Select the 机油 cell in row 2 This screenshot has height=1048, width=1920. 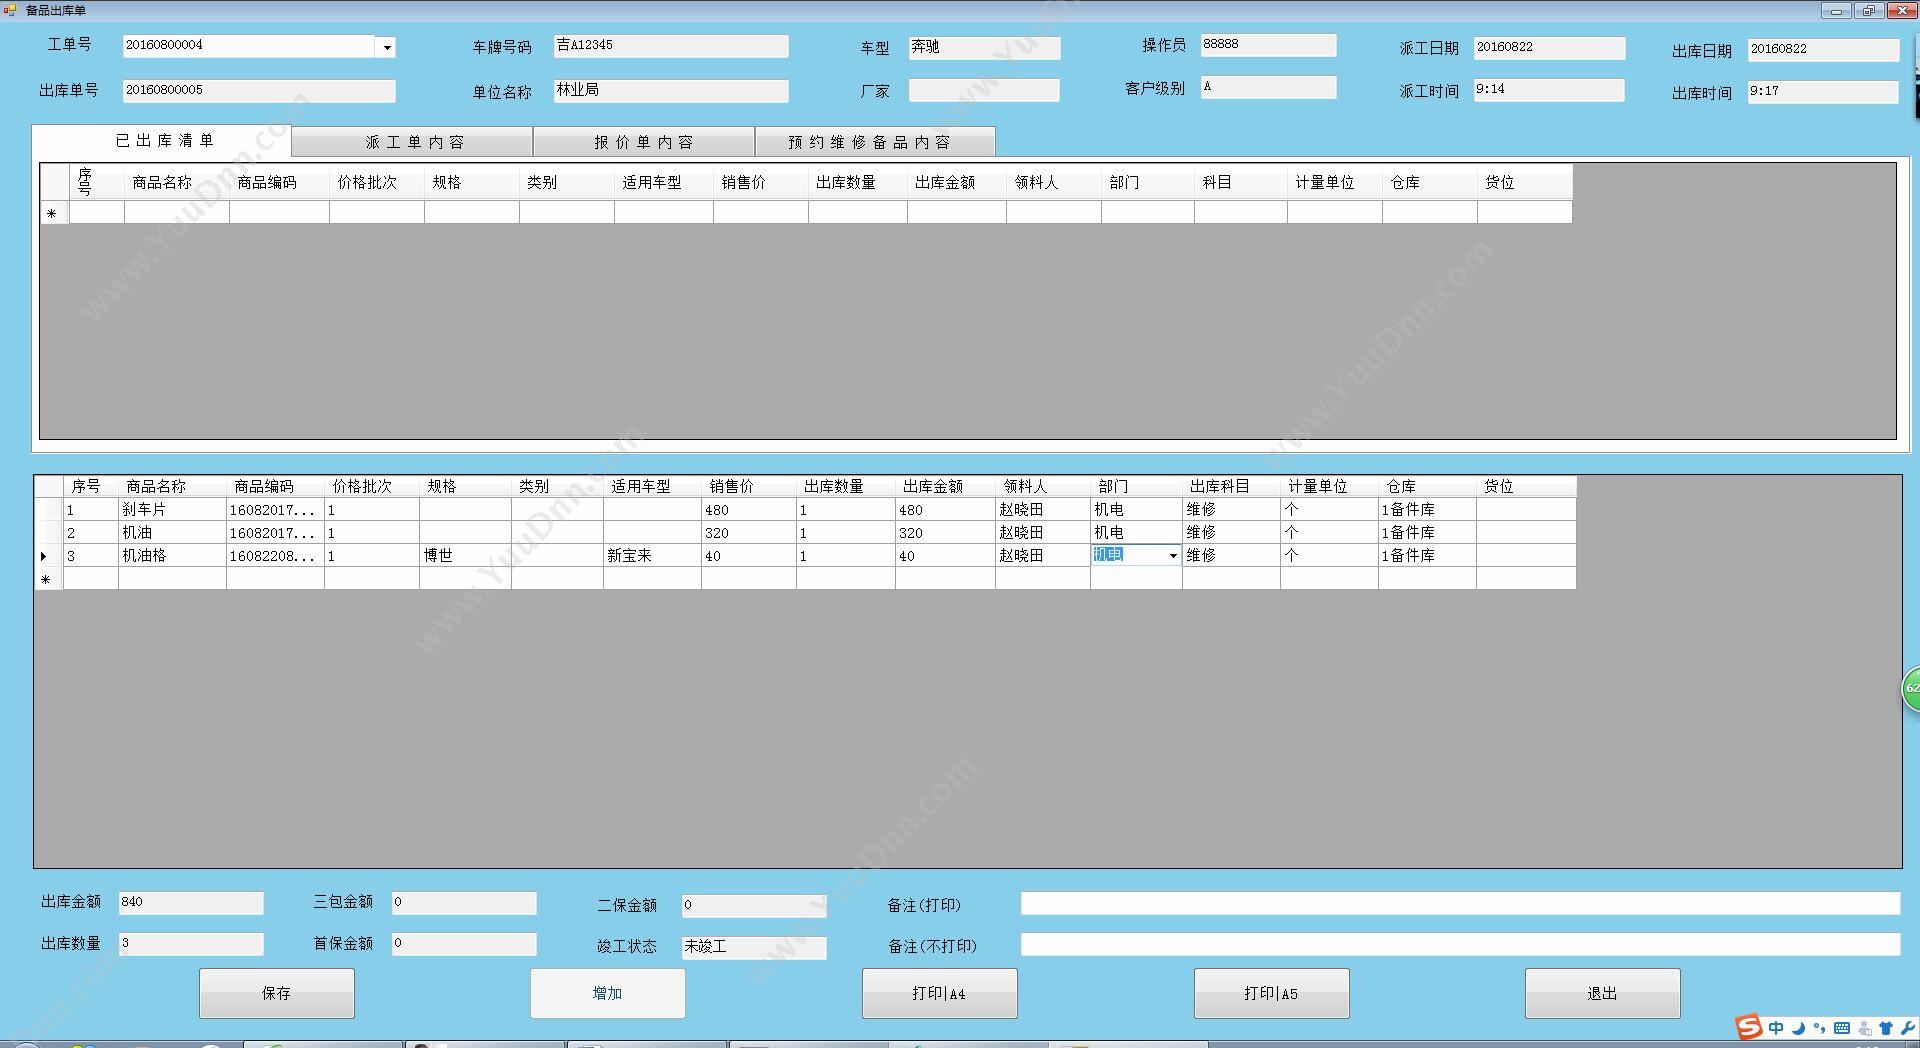pyautogui.click(x=172, y=532)
